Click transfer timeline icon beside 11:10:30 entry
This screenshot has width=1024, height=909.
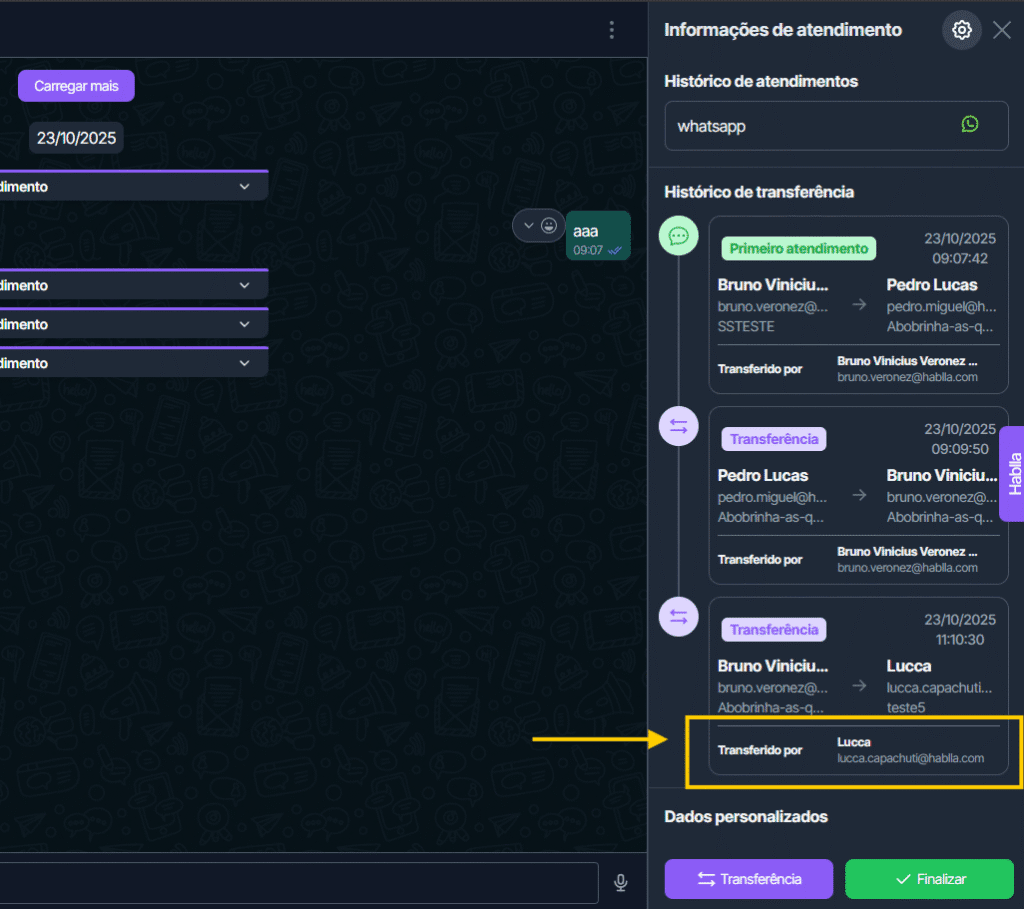pos(678,617)
